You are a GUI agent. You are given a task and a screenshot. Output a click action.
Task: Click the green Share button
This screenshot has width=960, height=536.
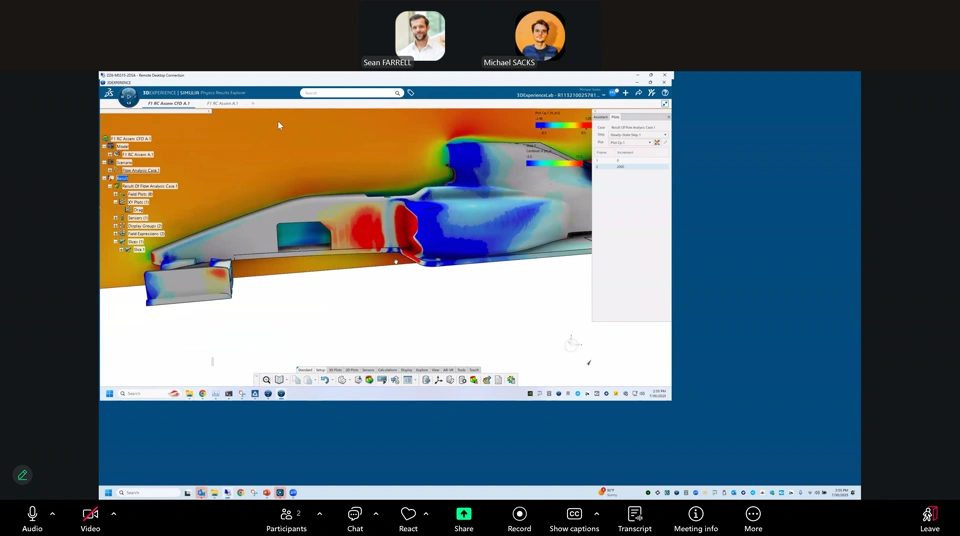pos(463,518)
